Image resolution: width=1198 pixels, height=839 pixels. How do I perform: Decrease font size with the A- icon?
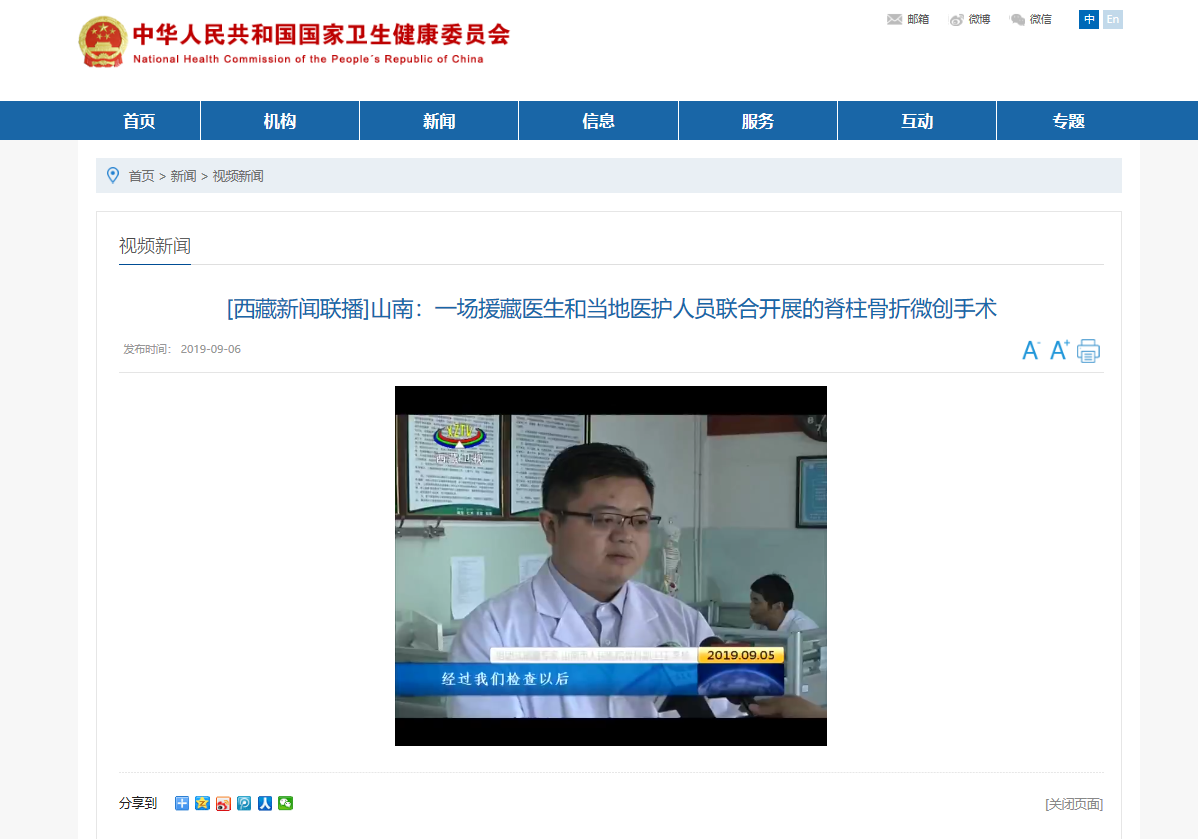pos(1031,351)
